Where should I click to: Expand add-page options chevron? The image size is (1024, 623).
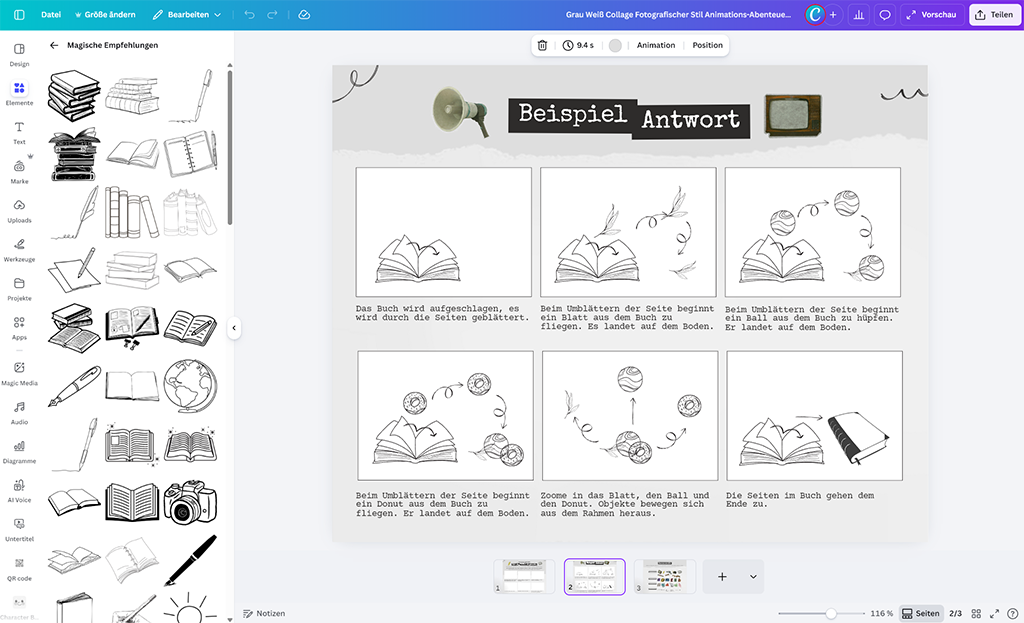coord(753,577)
